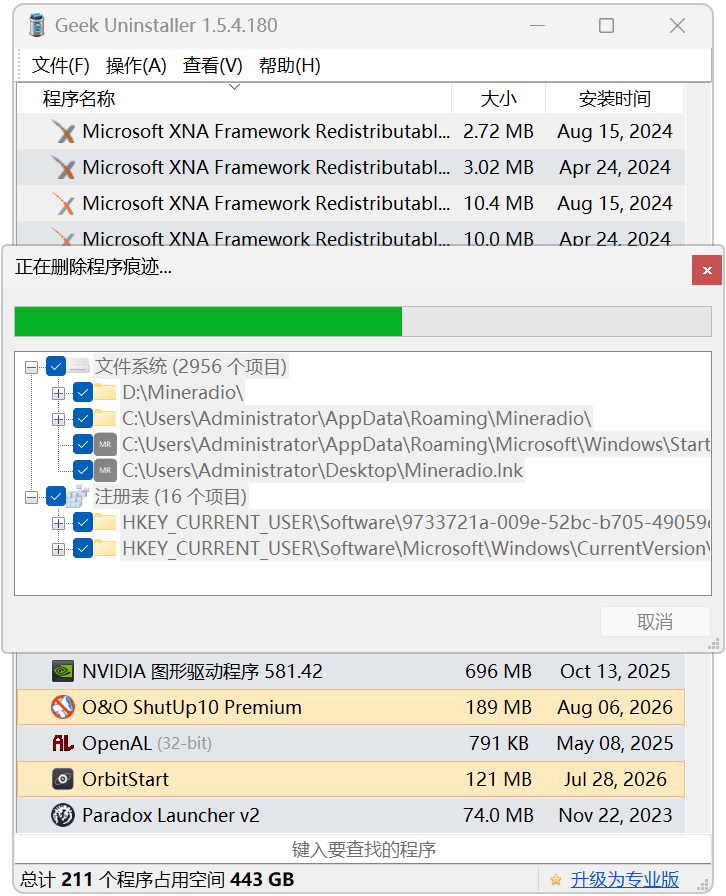Open the 帮助(H) menu
The width and height of the screenshot is (726, 896).
coord(289,65)
